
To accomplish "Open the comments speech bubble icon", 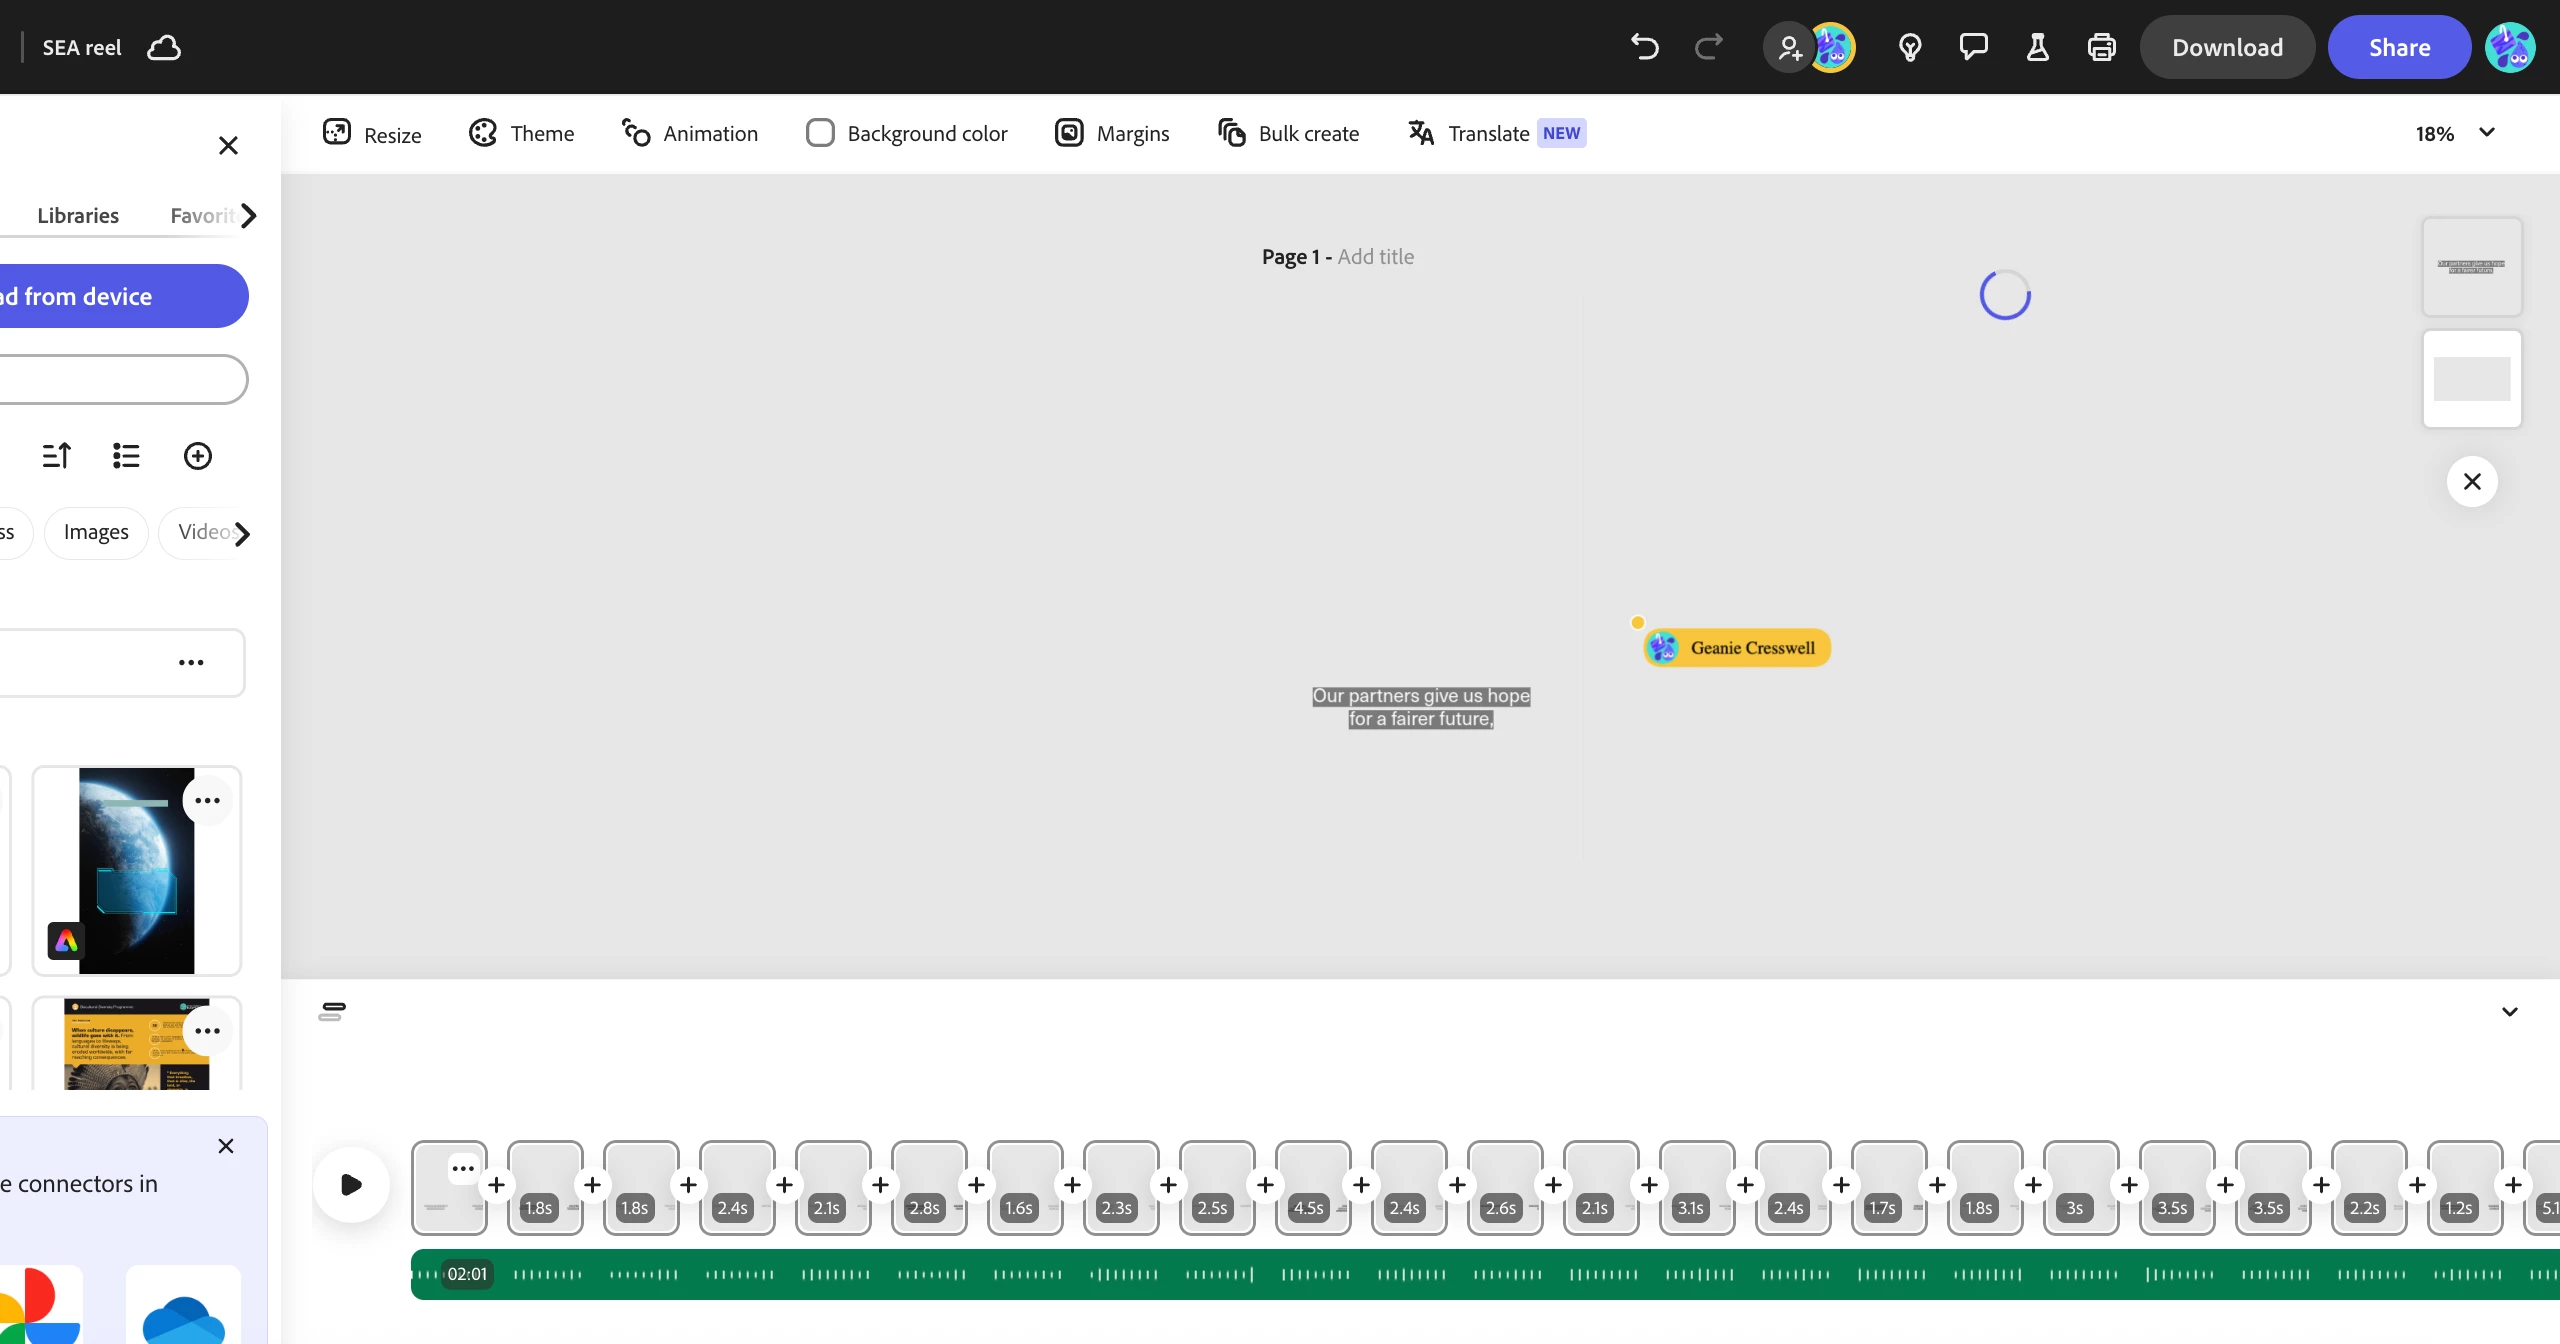I will pyautogui.click(x=1973, y=47).
